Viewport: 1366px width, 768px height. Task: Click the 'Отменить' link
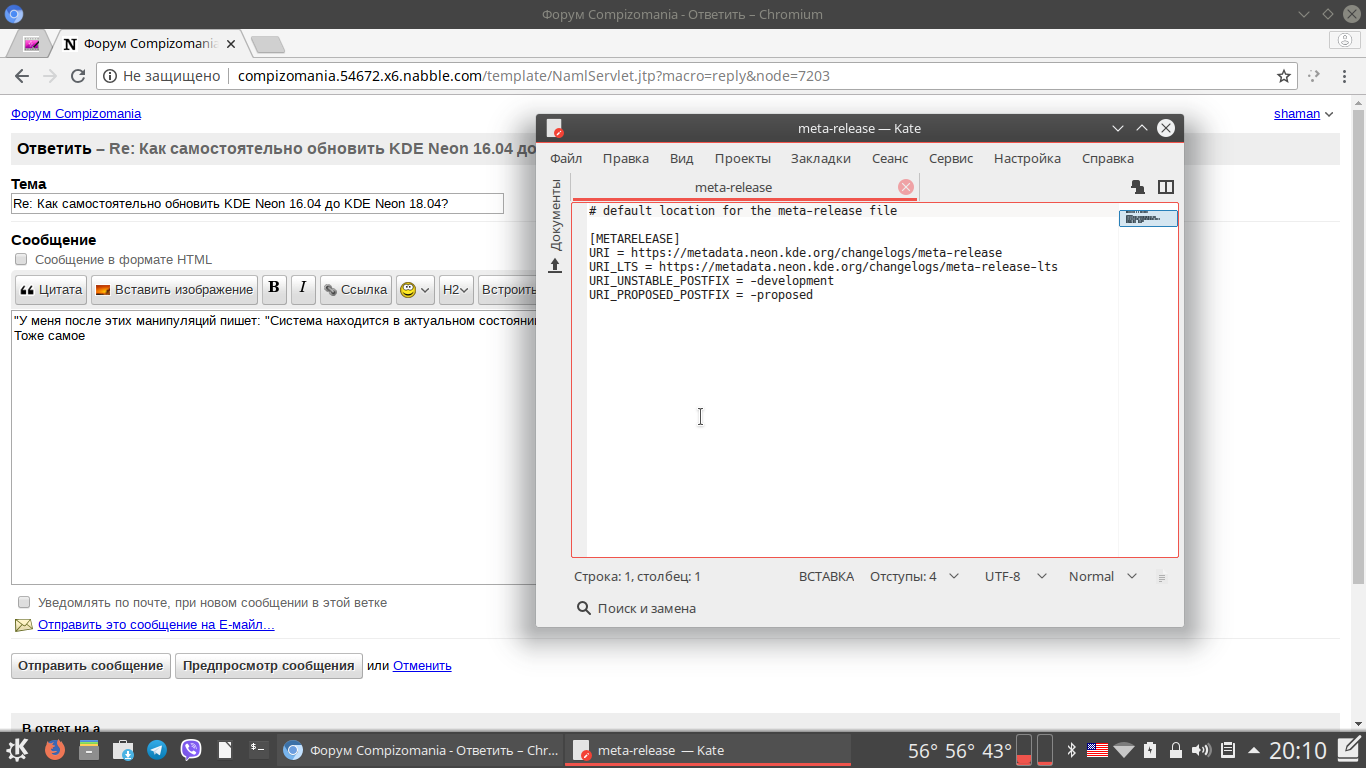pos(422,666)
